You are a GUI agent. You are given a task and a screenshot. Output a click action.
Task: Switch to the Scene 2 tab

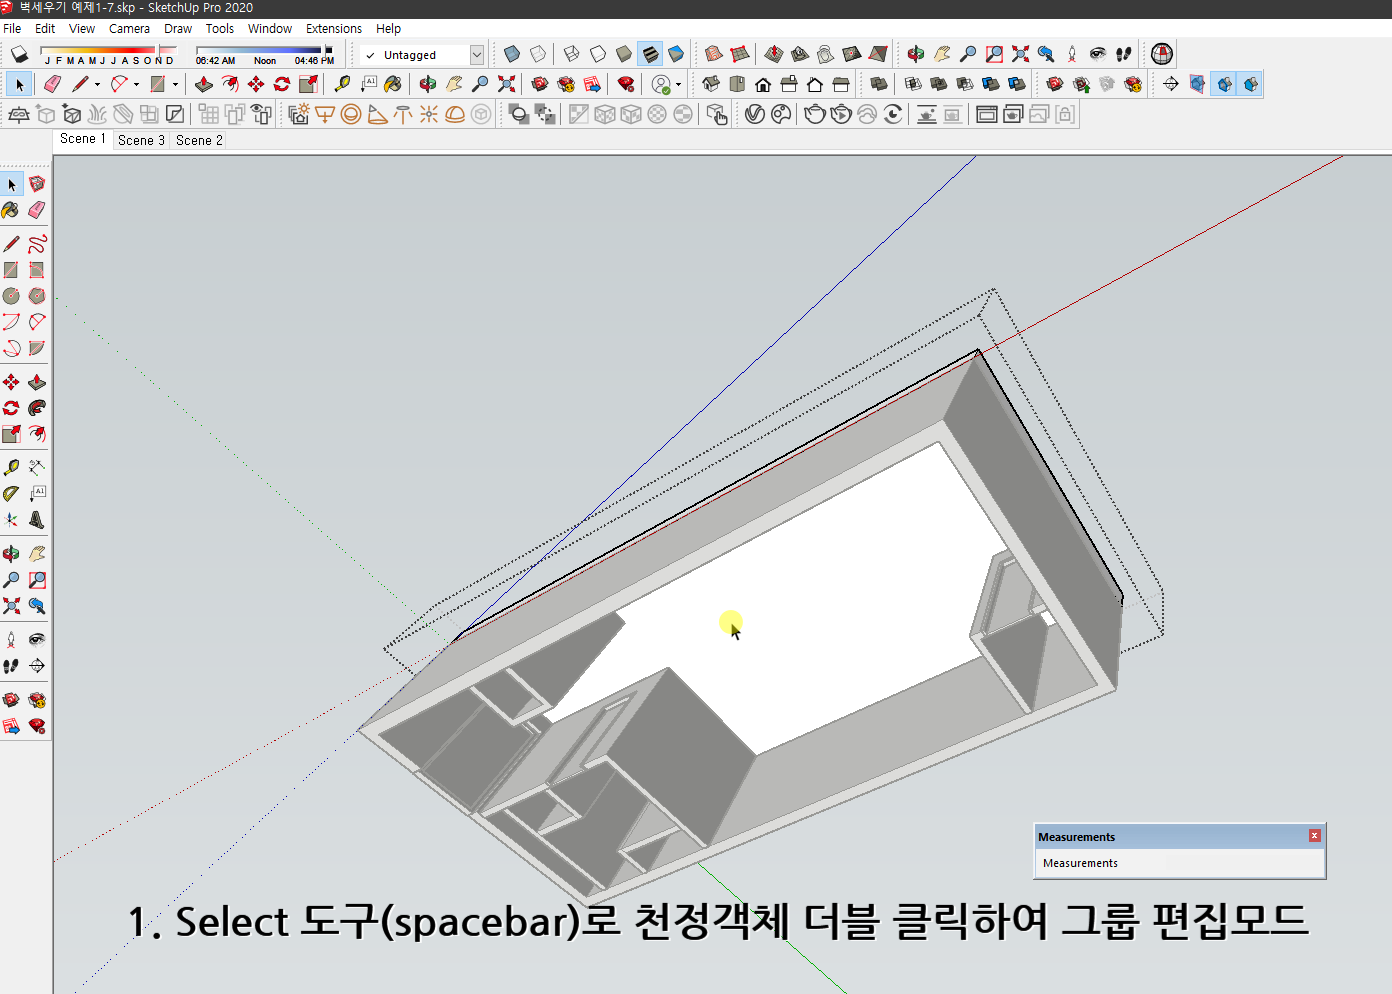click(198, 140)
